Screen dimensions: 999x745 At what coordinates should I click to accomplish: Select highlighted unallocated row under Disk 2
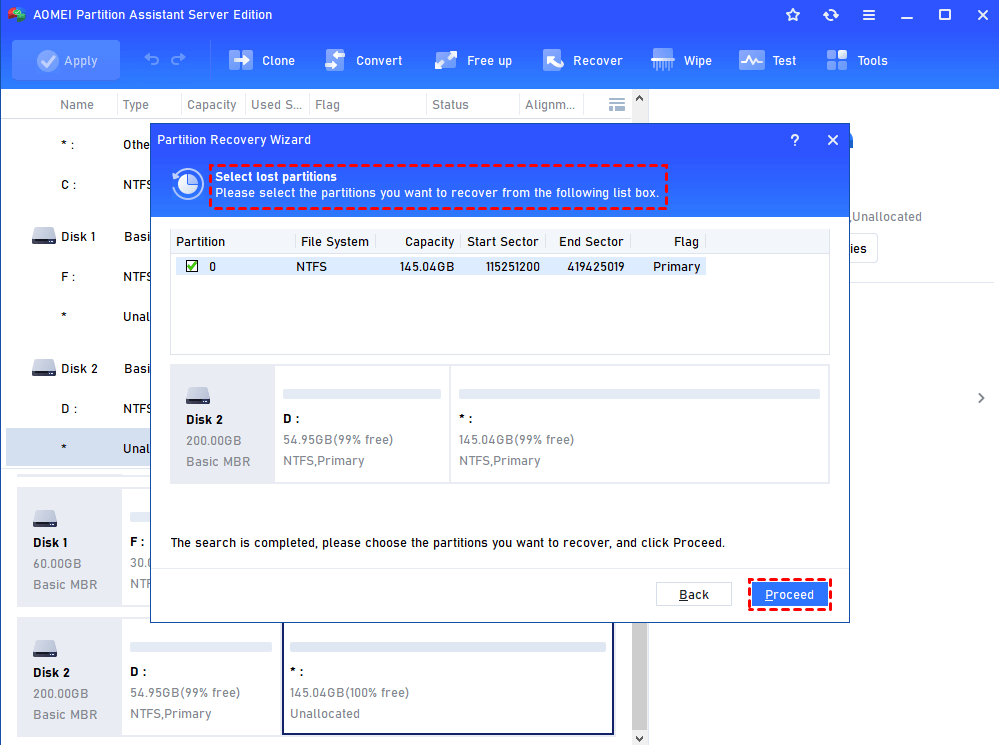point(78,447)
